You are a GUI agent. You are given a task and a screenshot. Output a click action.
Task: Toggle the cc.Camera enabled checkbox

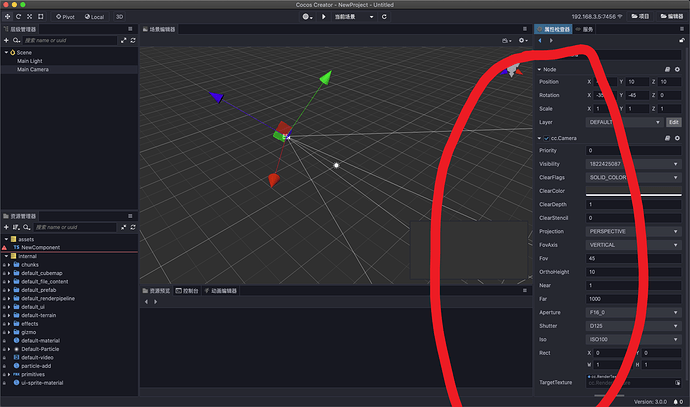pyautogui.click(x=546, y=138)
